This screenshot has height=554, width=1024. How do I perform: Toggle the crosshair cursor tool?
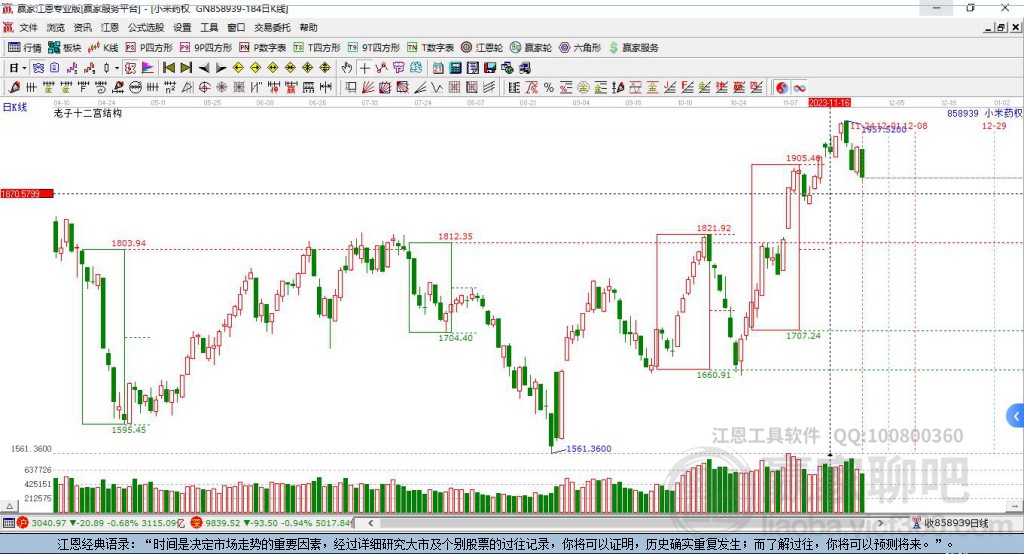[364, 68]
